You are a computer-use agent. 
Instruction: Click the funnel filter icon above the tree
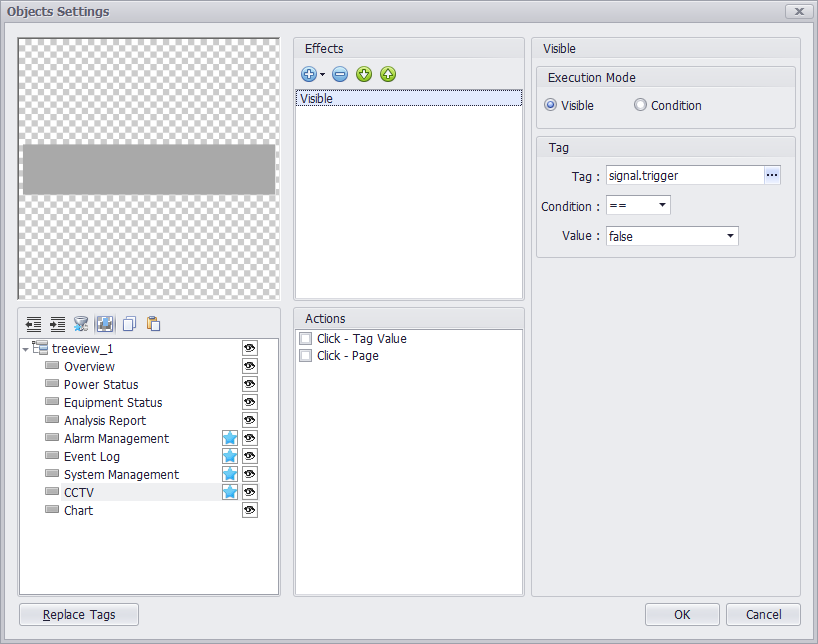pyautogui.click(x=81, y=324)
